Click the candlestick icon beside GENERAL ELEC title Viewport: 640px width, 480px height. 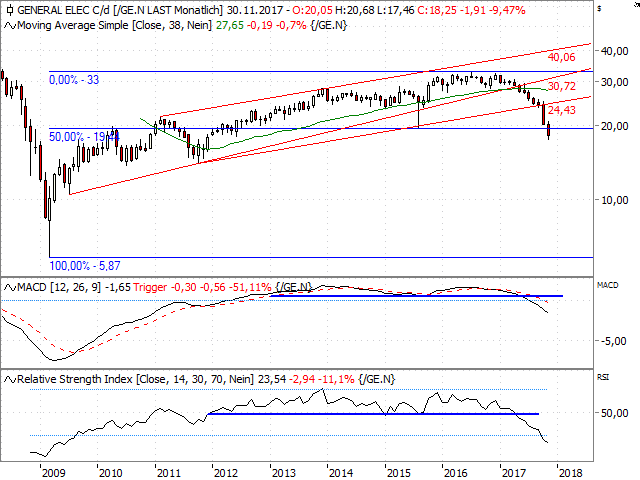[x=9, y=8]
